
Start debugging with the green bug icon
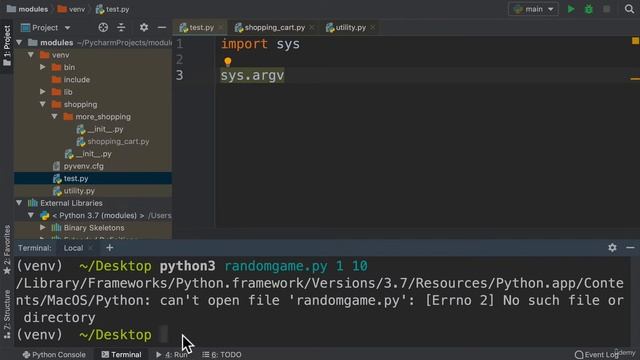click(x=589, y=9)
